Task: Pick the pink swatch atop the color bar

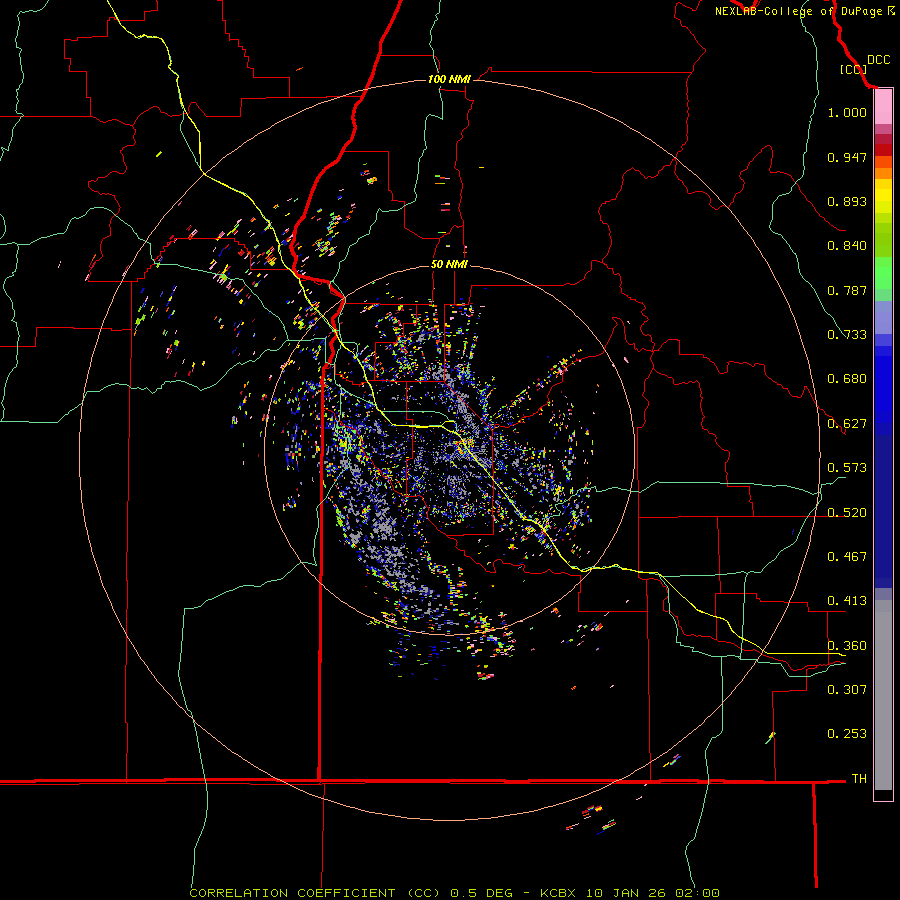Action: (x=883, y=107)
